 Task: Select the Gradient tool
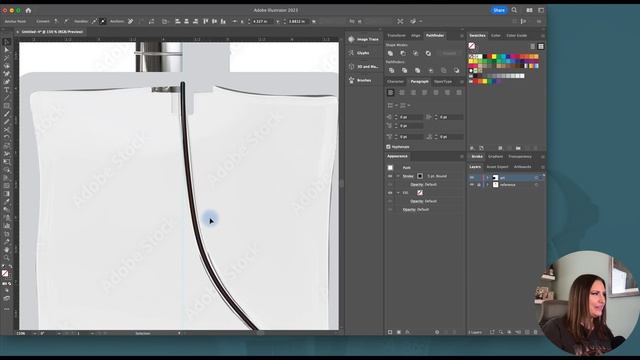click(x=7, y=193)
